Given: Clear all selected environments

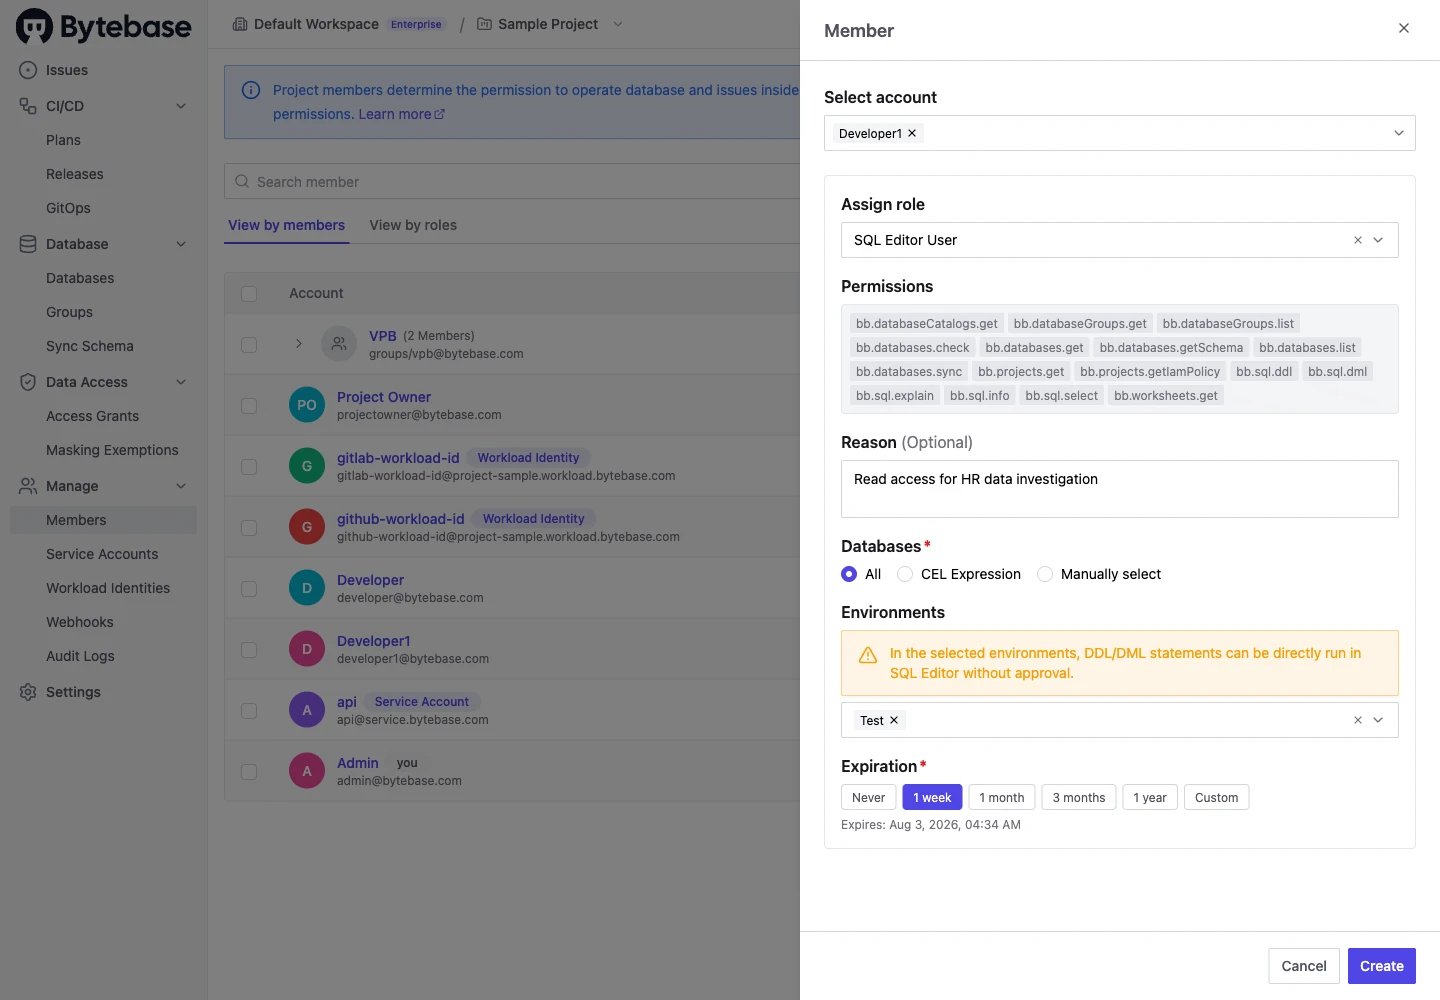Looking at the screenshot, I should 1358,720.
